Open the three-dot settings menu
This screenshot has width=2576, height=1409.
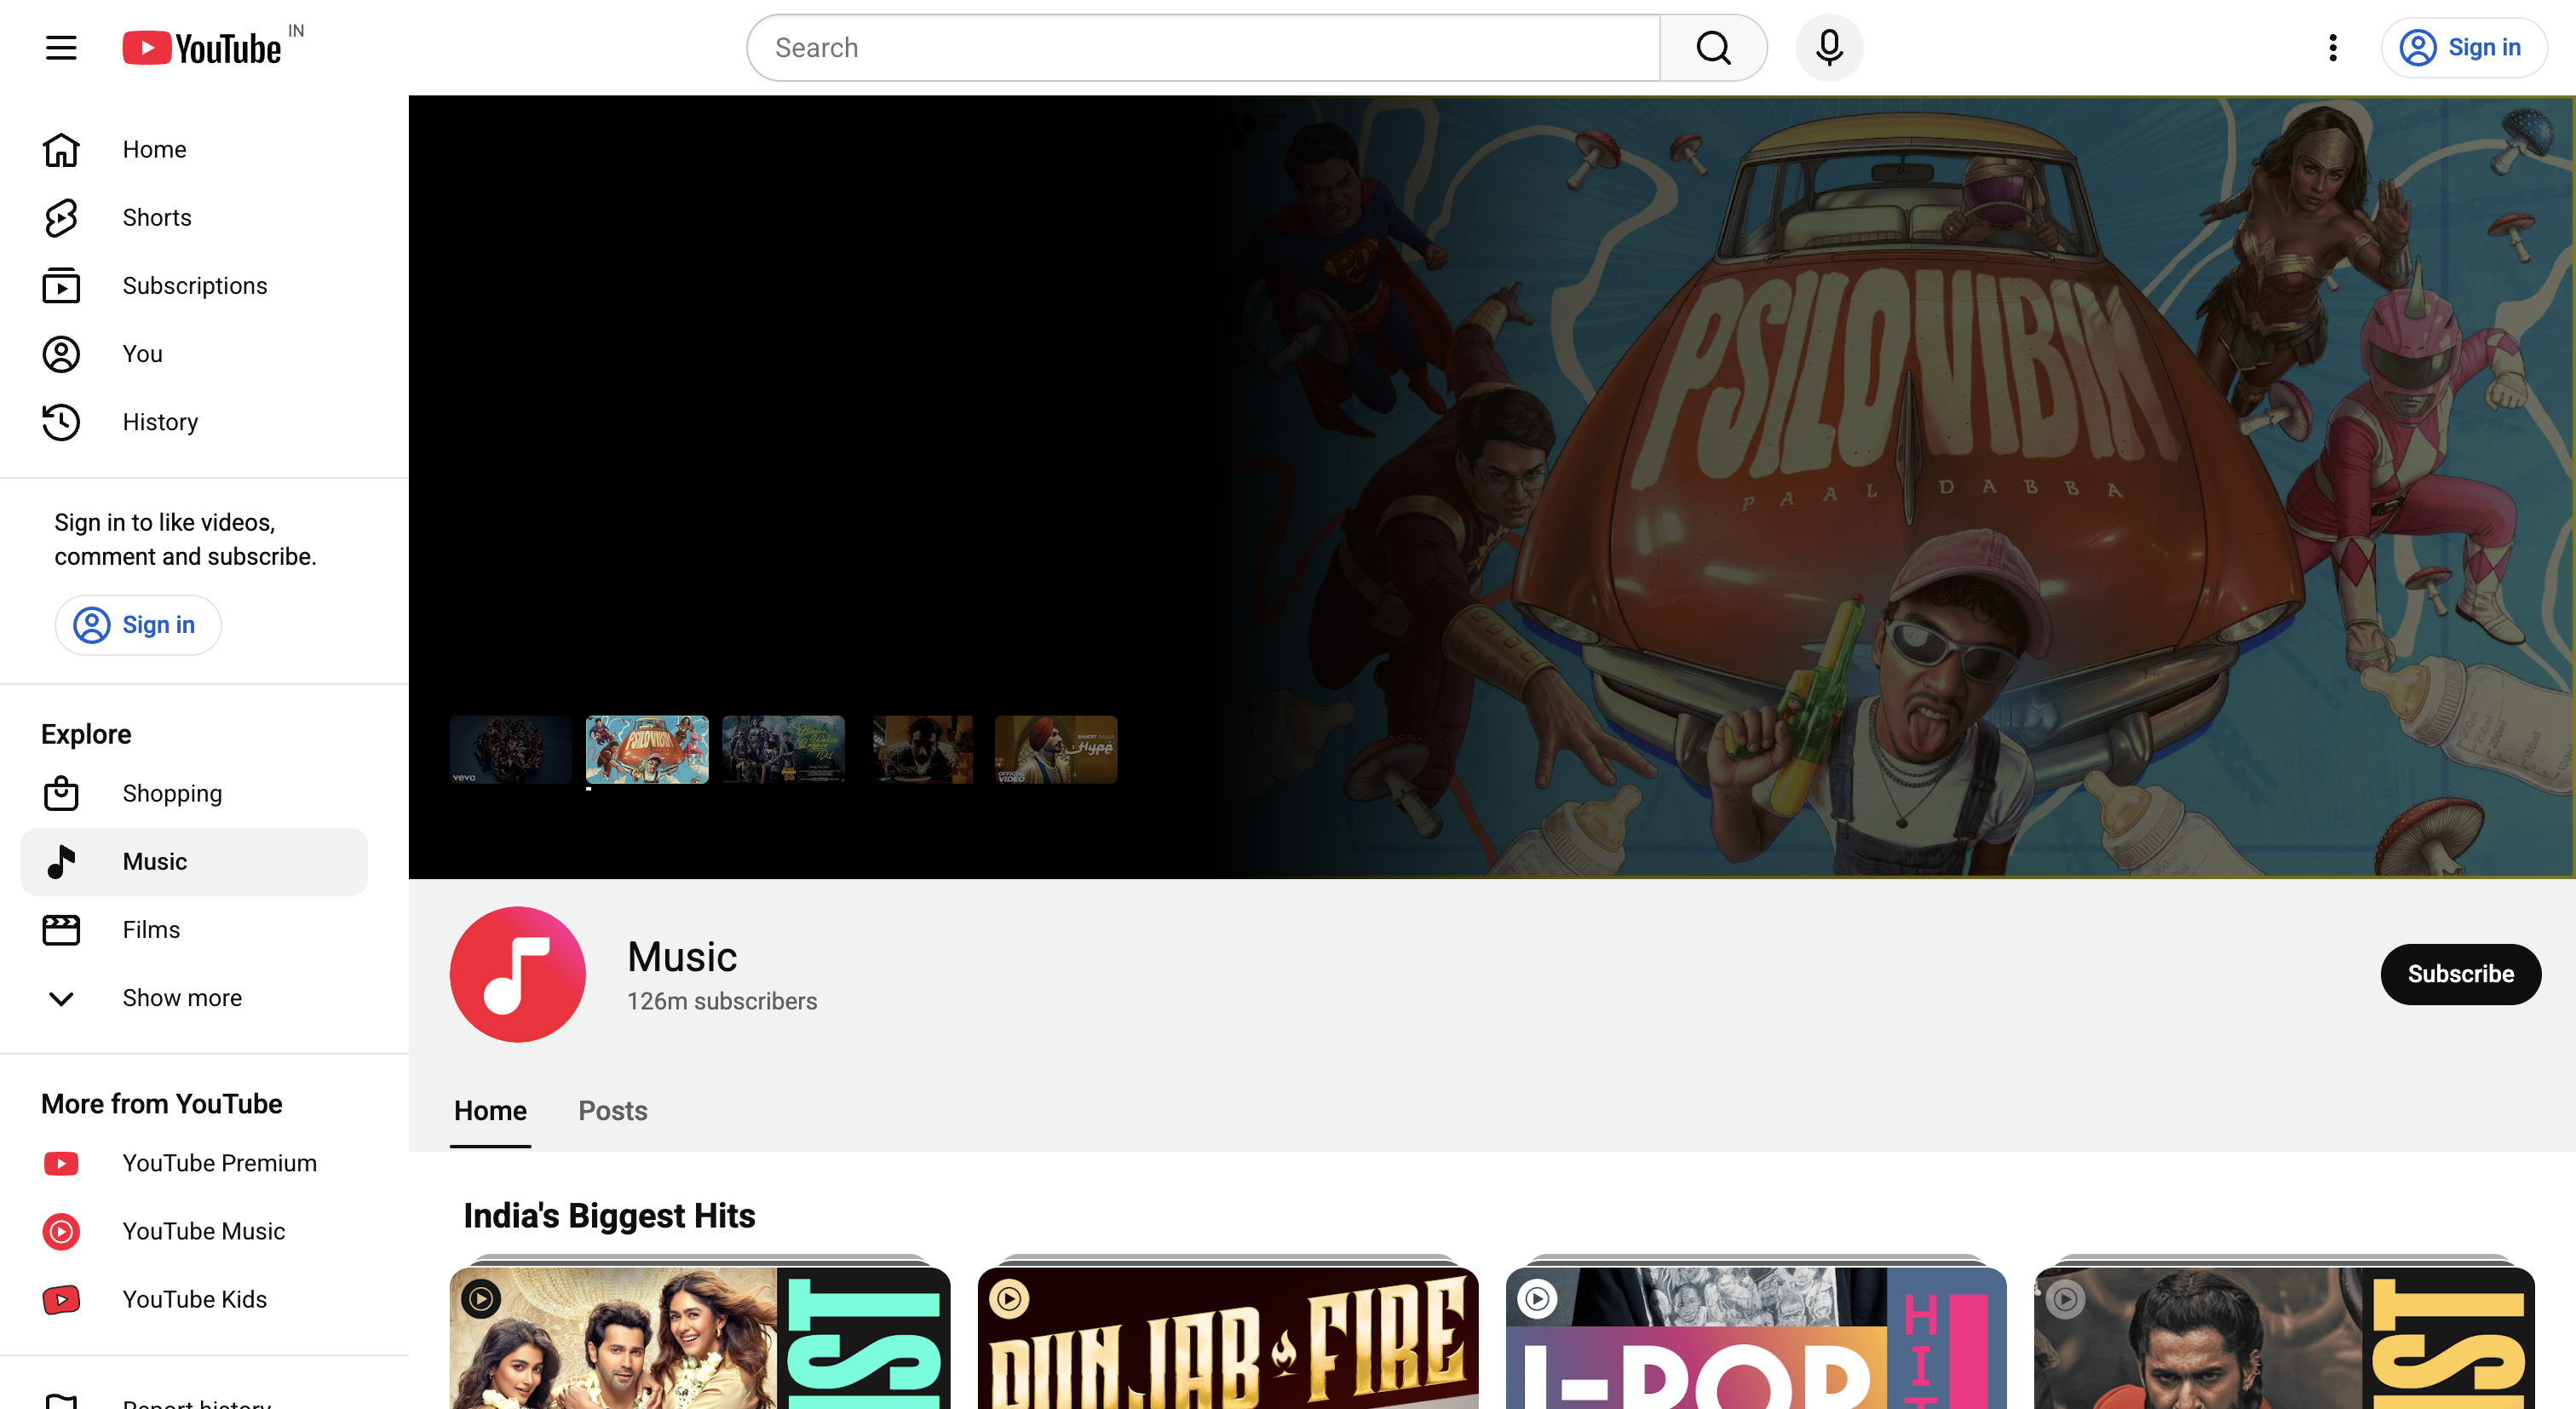coord(2333,48)
